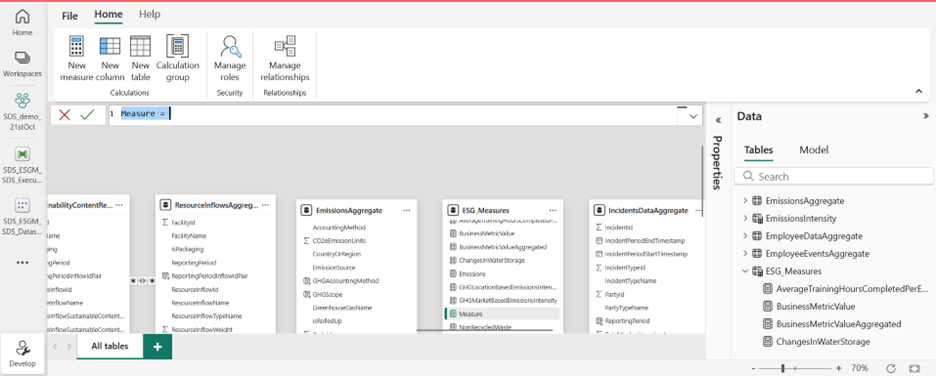Zoom out with the minus button

(753, 368)
